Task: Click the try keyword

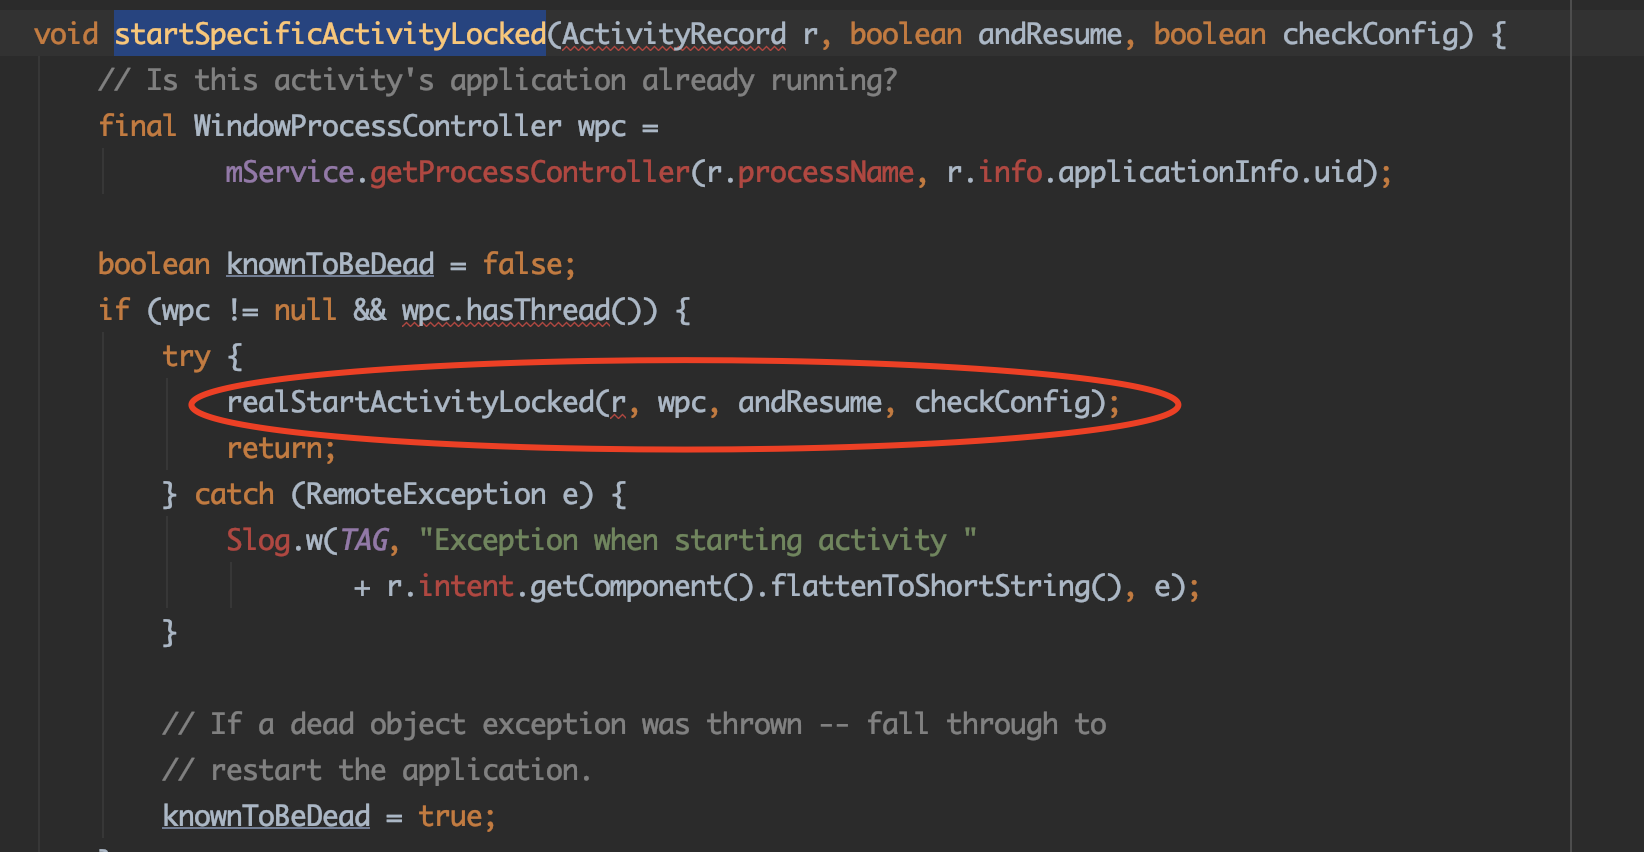Action: pyautogui.click(x=187, y=356)
